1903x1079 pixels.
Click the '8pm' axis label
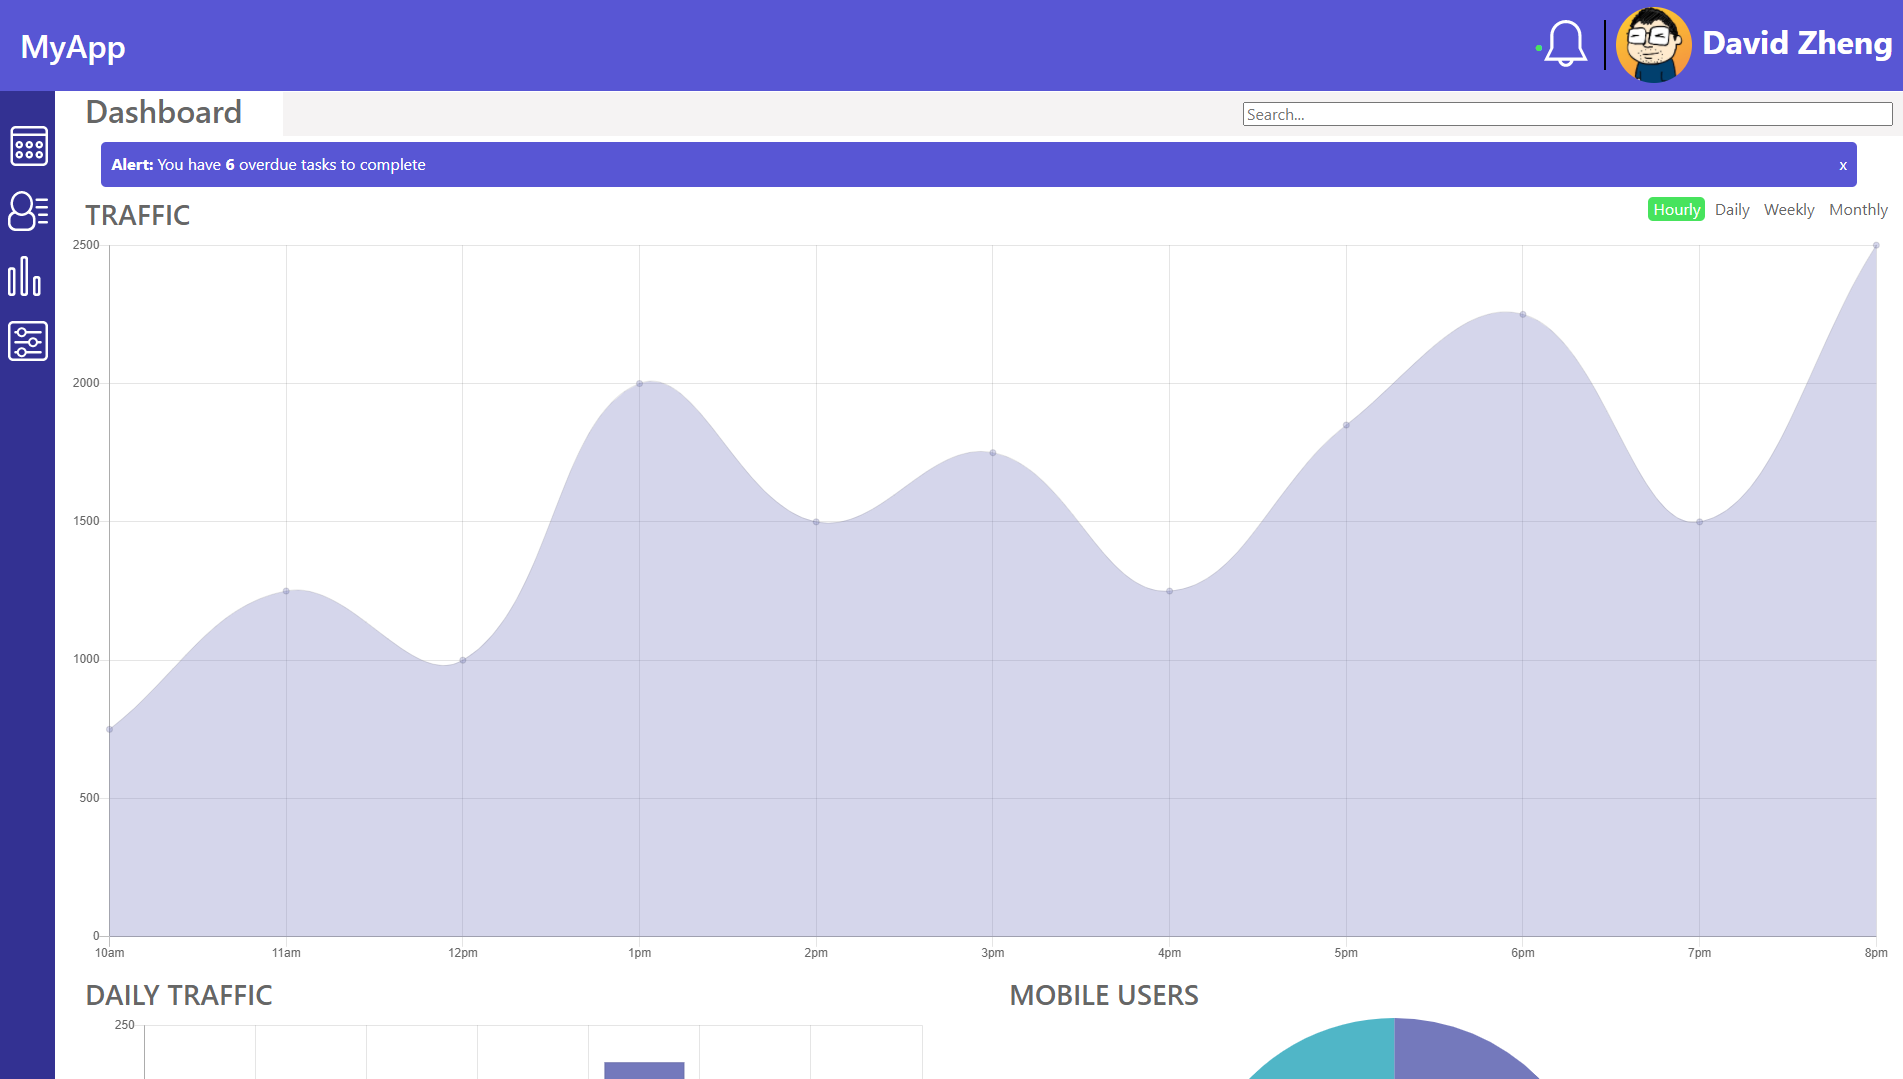pyautogui.click(x=1876, y=953)
